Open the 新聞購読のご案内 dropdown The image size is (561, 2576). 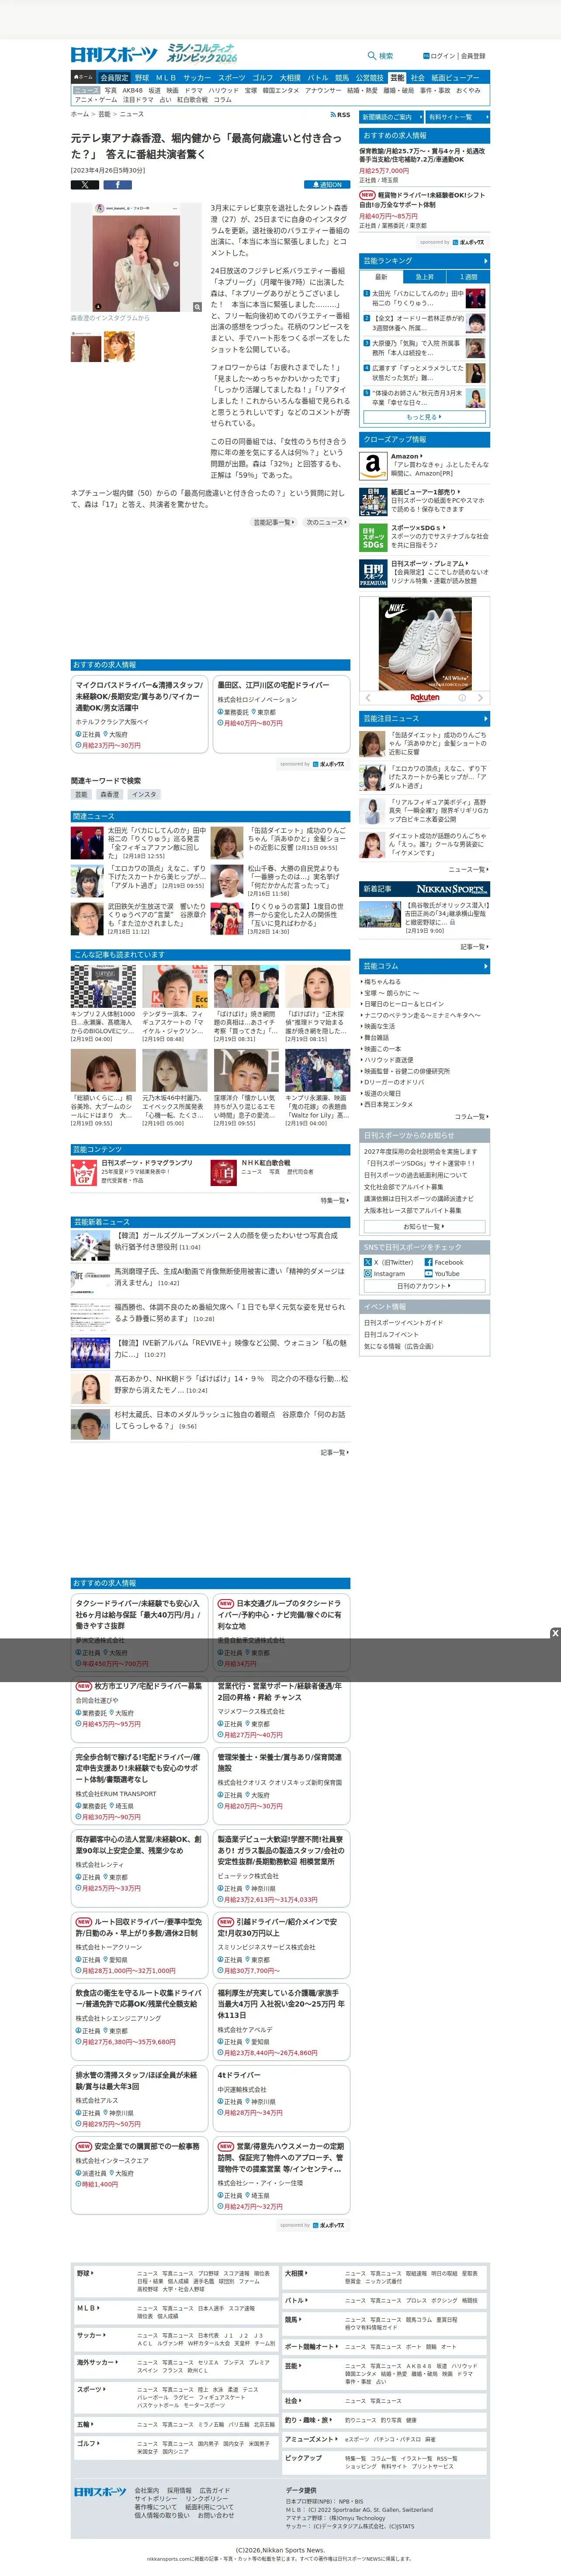[x=391, y=117]
